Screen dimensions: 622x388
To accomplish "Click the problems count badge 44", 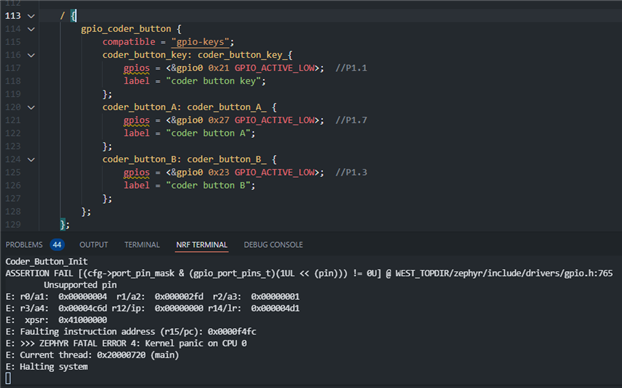I will [x=57, y=245].
